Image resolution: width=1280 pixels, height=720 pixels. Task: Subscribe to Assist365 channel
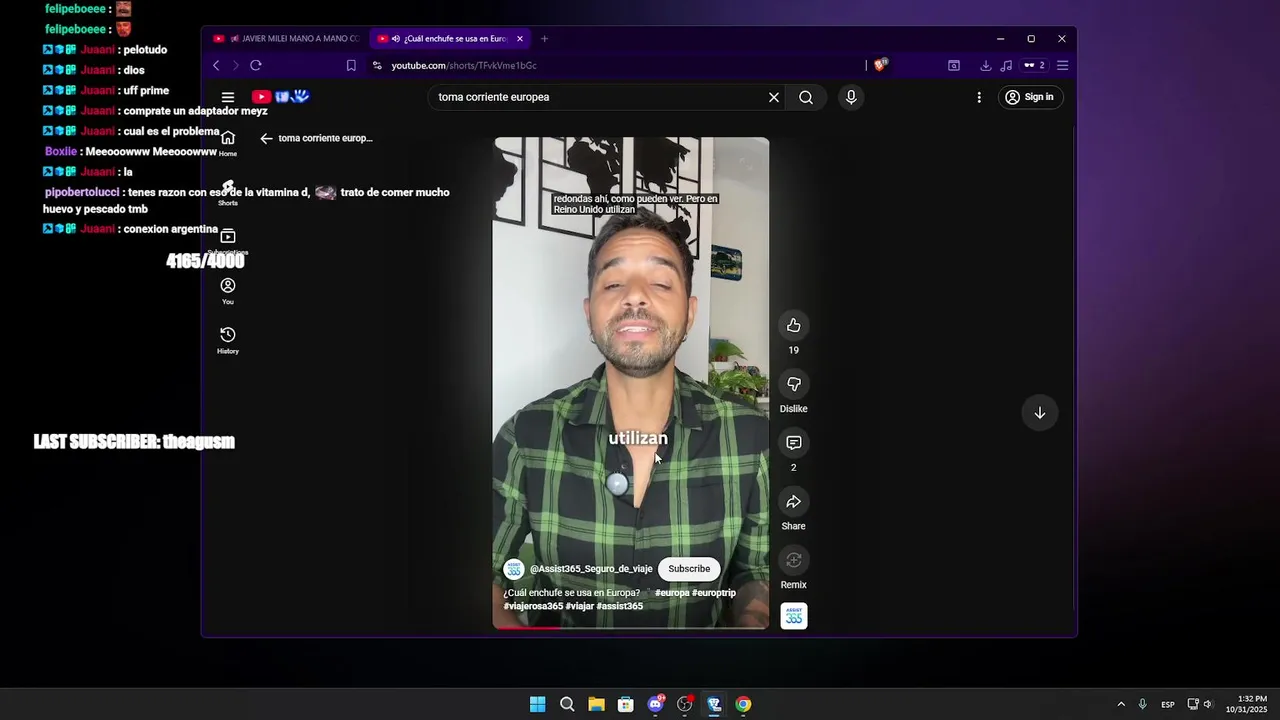[x=689, y=569]
